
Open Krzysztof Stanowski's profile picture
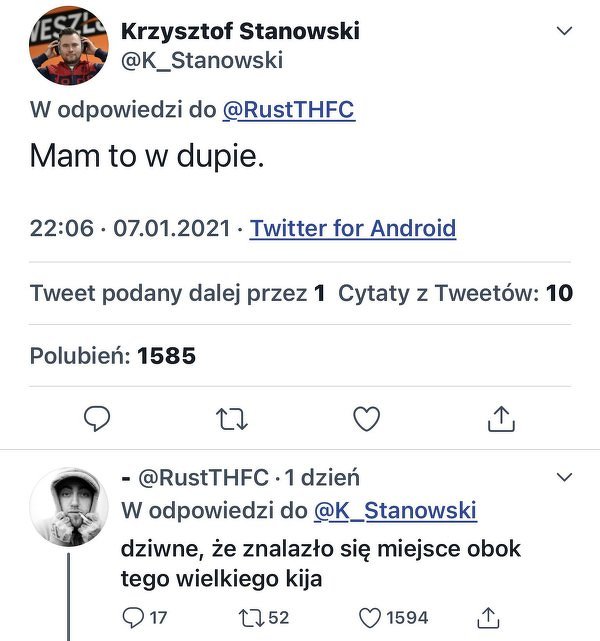point(68,46)
